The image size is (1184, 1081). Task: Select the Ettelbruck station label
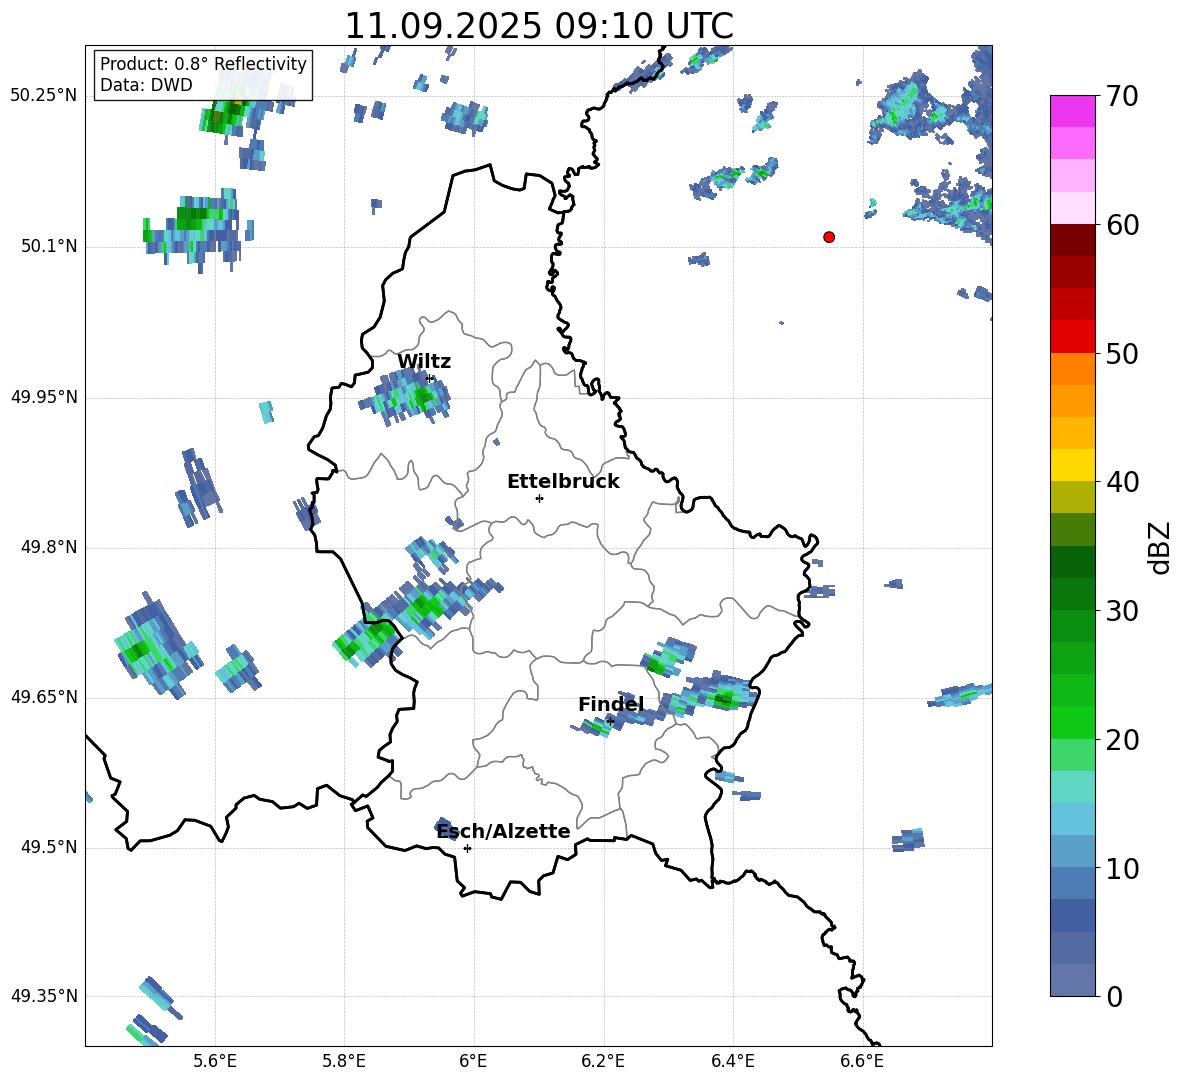pyautogui.click(x=563, y=481)
